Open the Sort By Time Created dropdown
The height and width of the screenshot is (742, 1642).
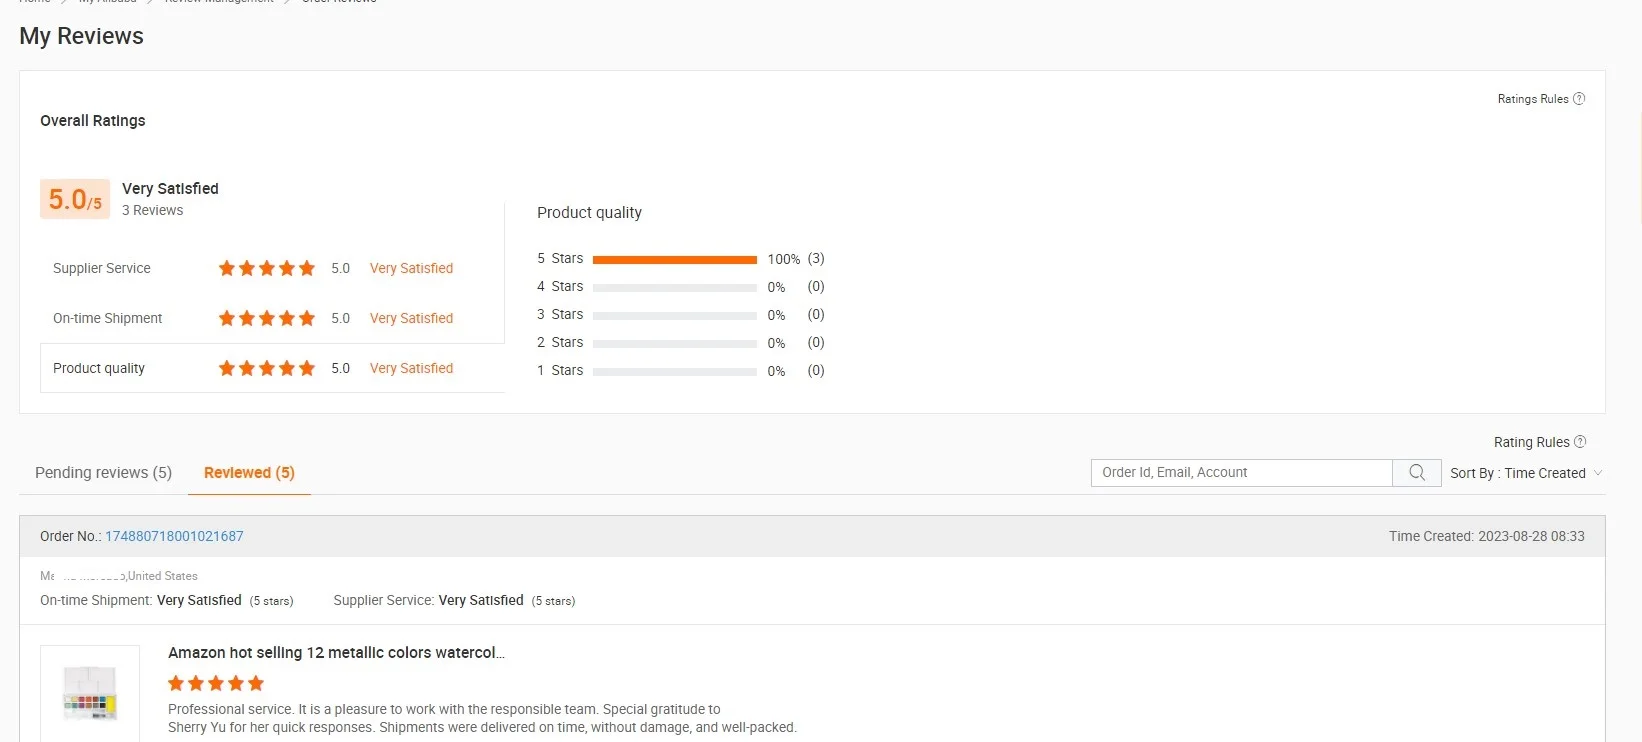coord(1525,473)
